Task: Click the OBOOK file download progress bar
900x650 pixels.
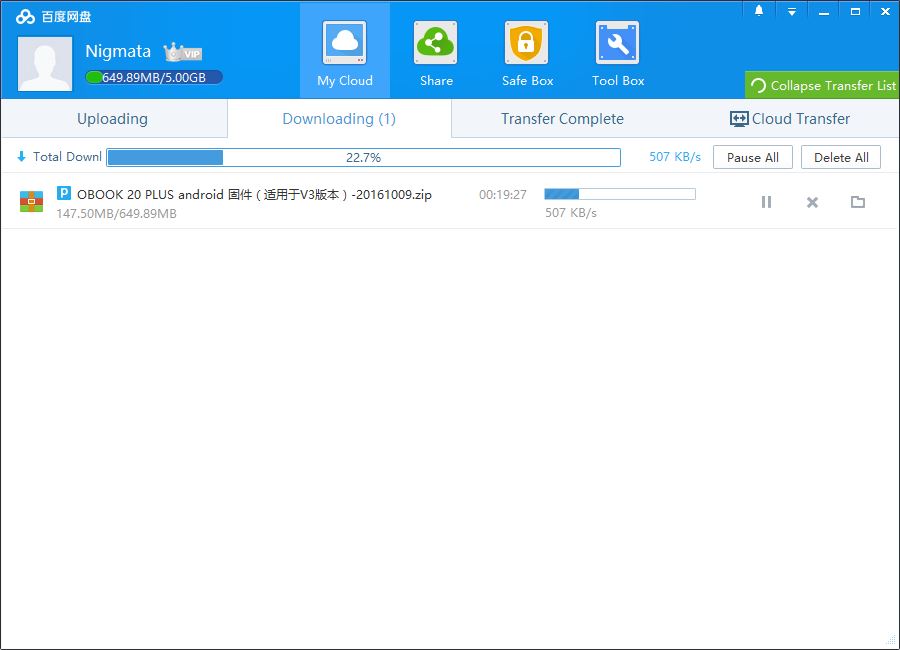Action: [x=620, y=194]
